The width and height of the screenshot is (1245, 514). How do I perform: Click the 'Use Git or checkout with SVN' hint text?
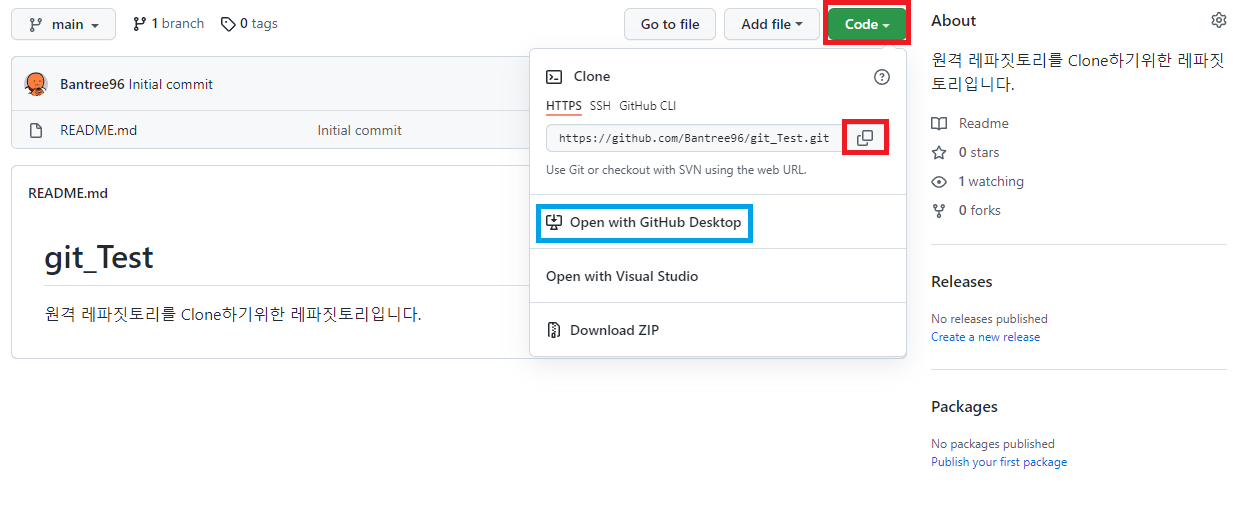tap(676, 170)
